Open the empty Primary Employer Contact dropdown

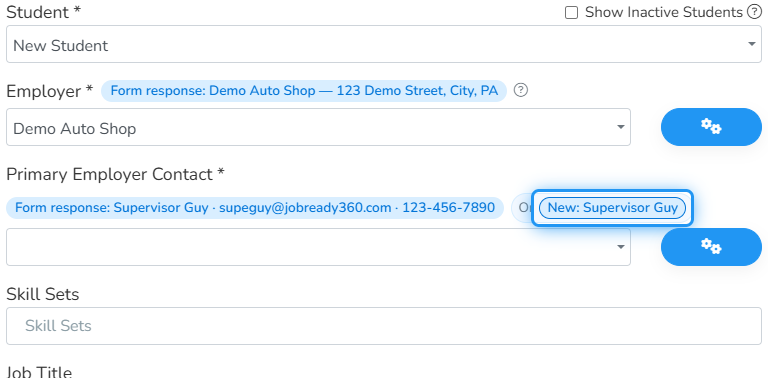(x=318, y=247)
